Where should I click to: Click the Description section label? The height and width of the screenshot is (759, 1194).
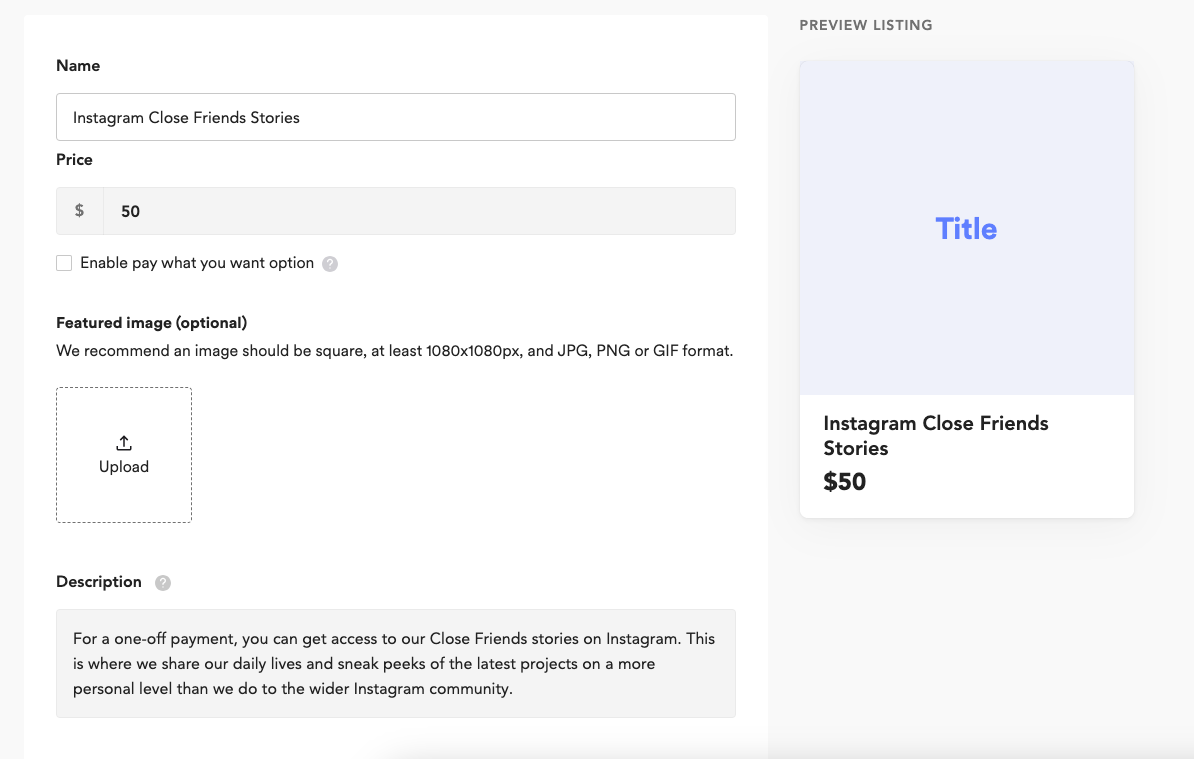coord(99,582)
